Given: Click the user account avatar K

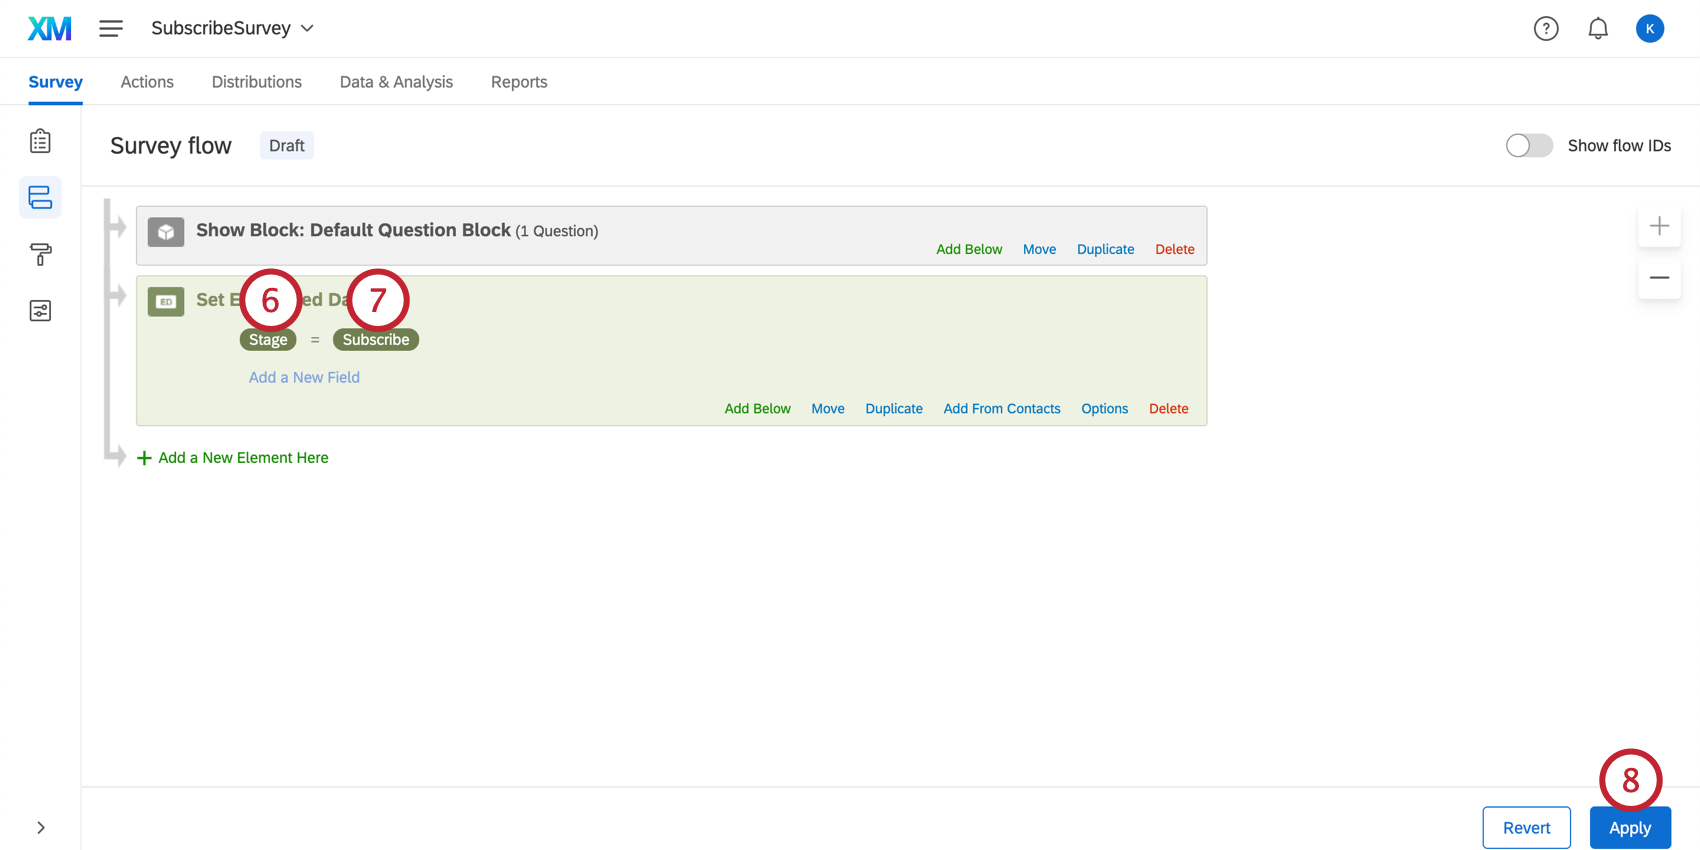Looking at the screenshot, I should [1650, 29].
